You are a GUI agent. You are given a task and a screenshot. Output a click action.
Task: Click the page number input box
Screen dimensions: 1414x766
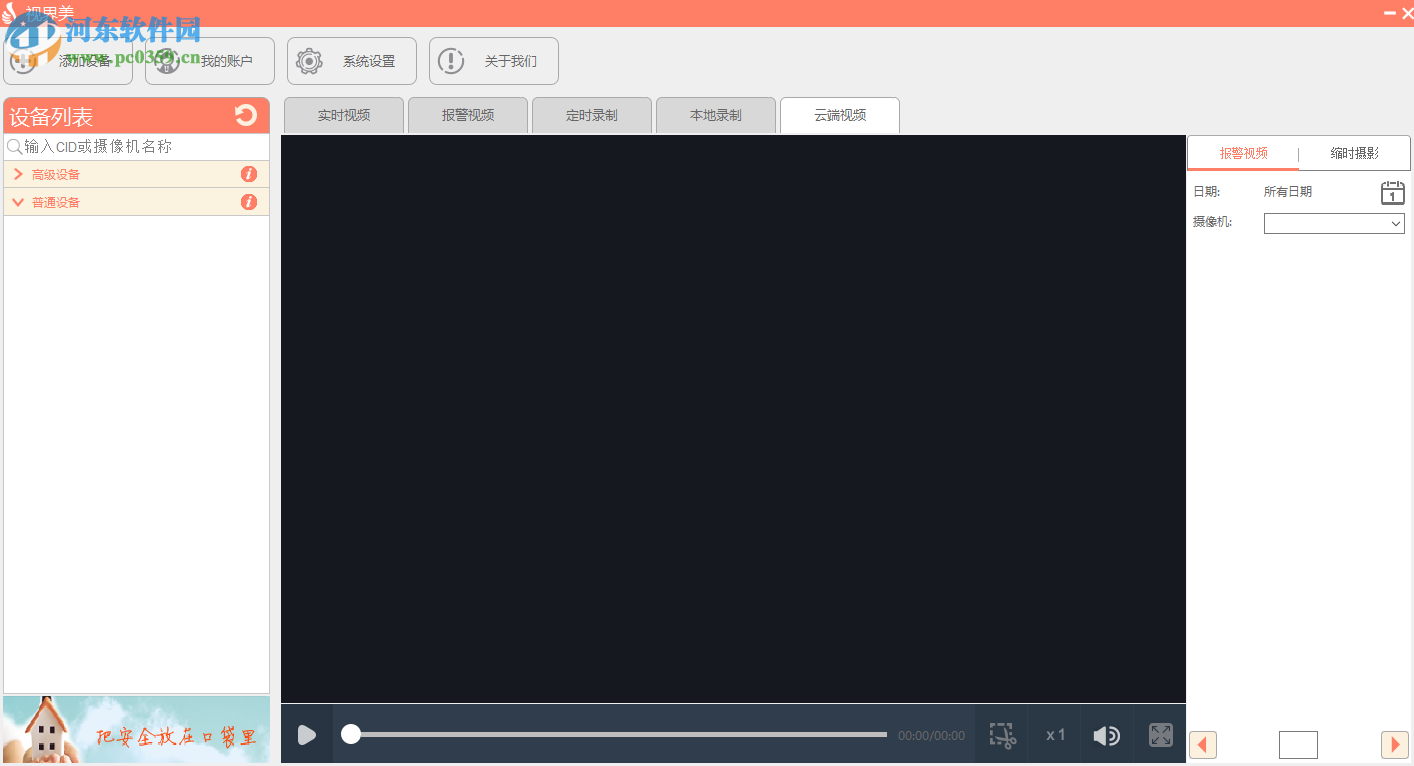[1298, 745]
